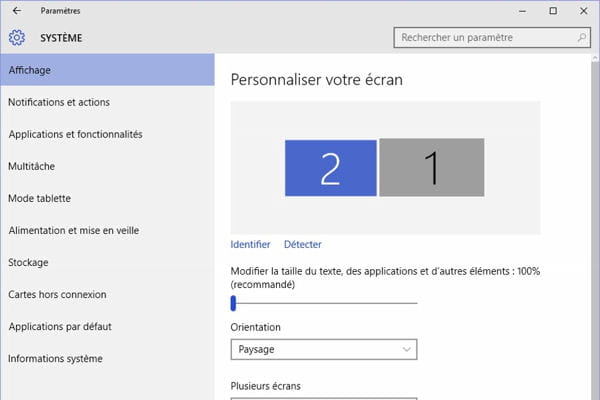
Task: Select display monitor 2 thumbnail
Action: (x=331, y=168)
